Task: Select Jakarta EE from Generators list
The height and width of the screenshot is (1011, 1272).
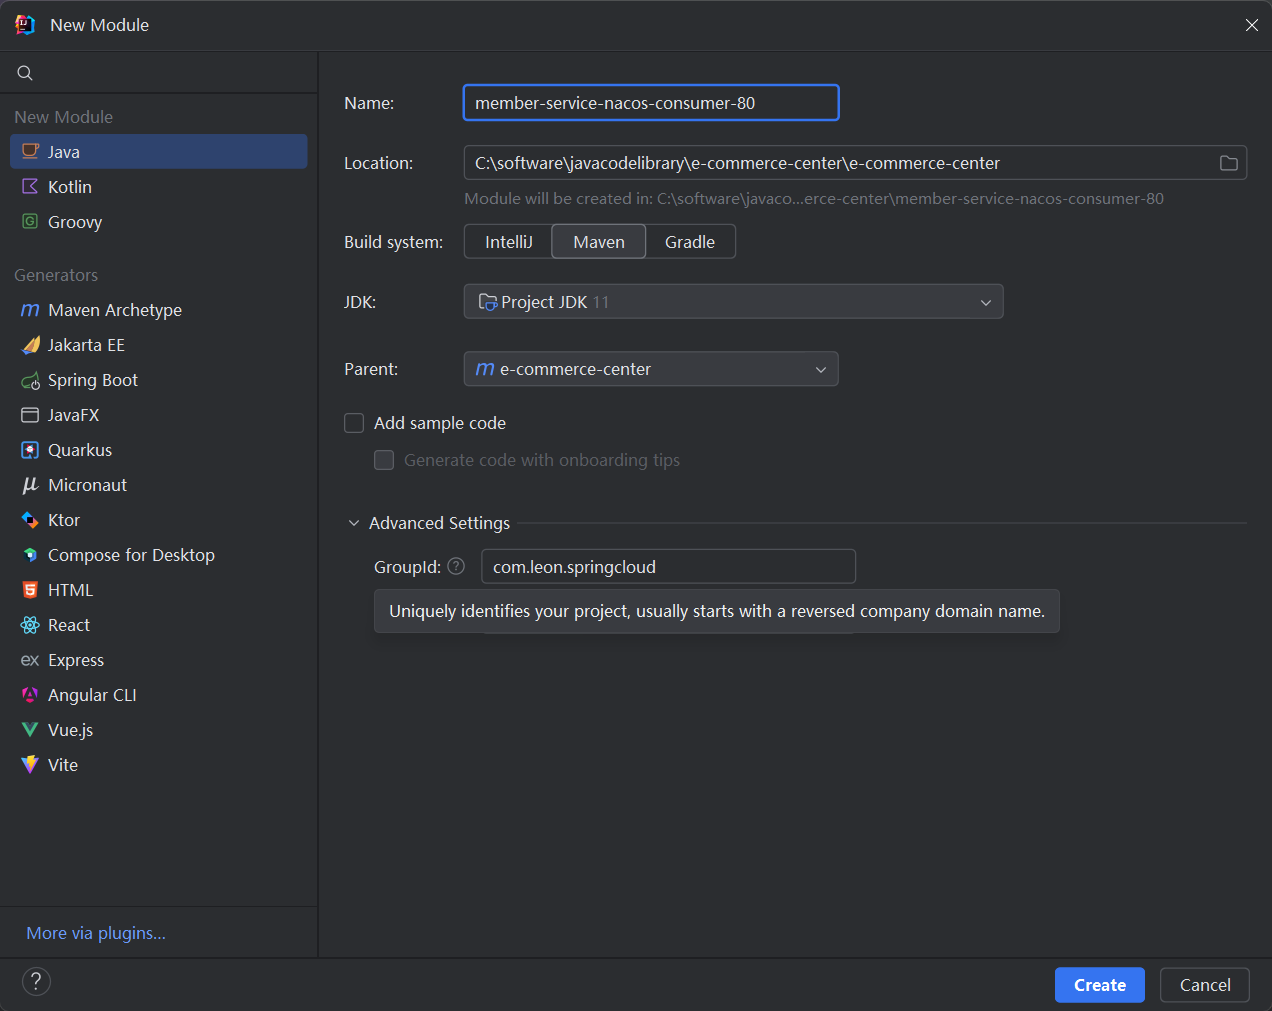Action: pos(86,345)
